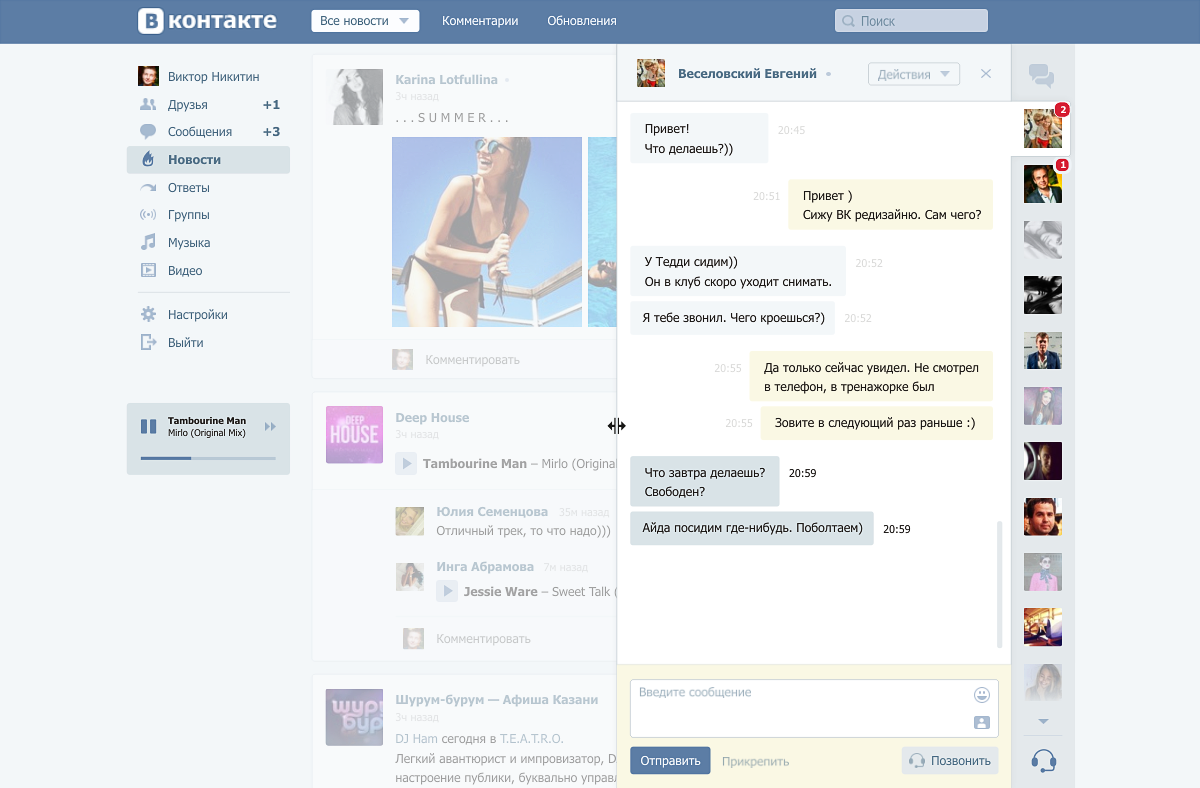Skip to the next track in the mini player

pyautogui.click(x=270, y=427)
